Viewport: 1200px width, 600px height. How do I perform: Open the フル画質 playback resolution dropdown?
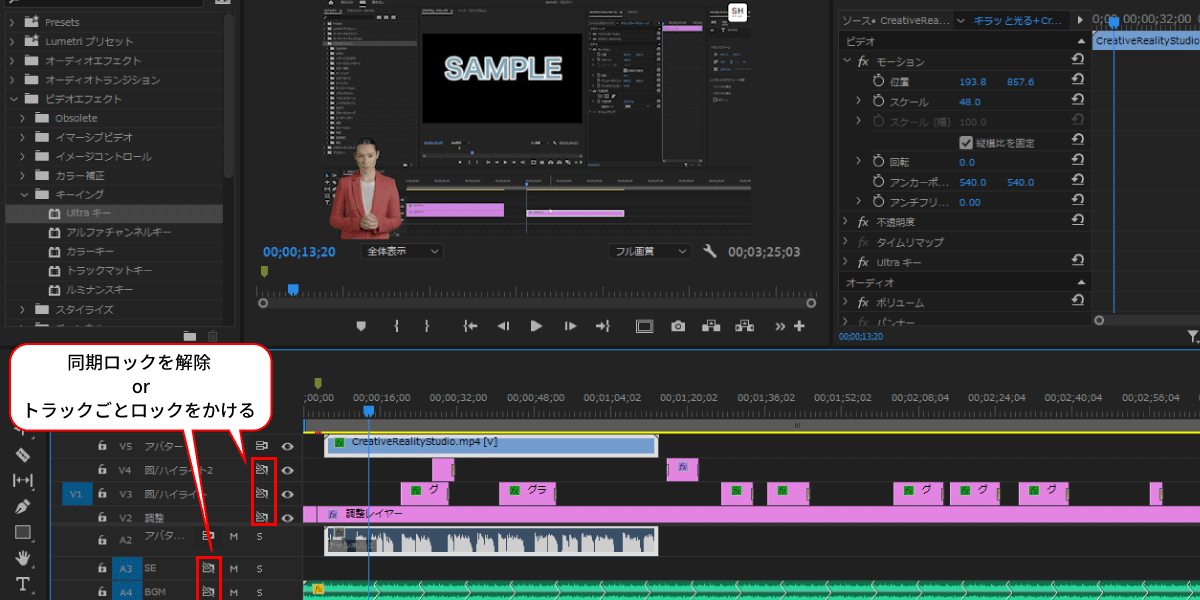click(649, 252)
